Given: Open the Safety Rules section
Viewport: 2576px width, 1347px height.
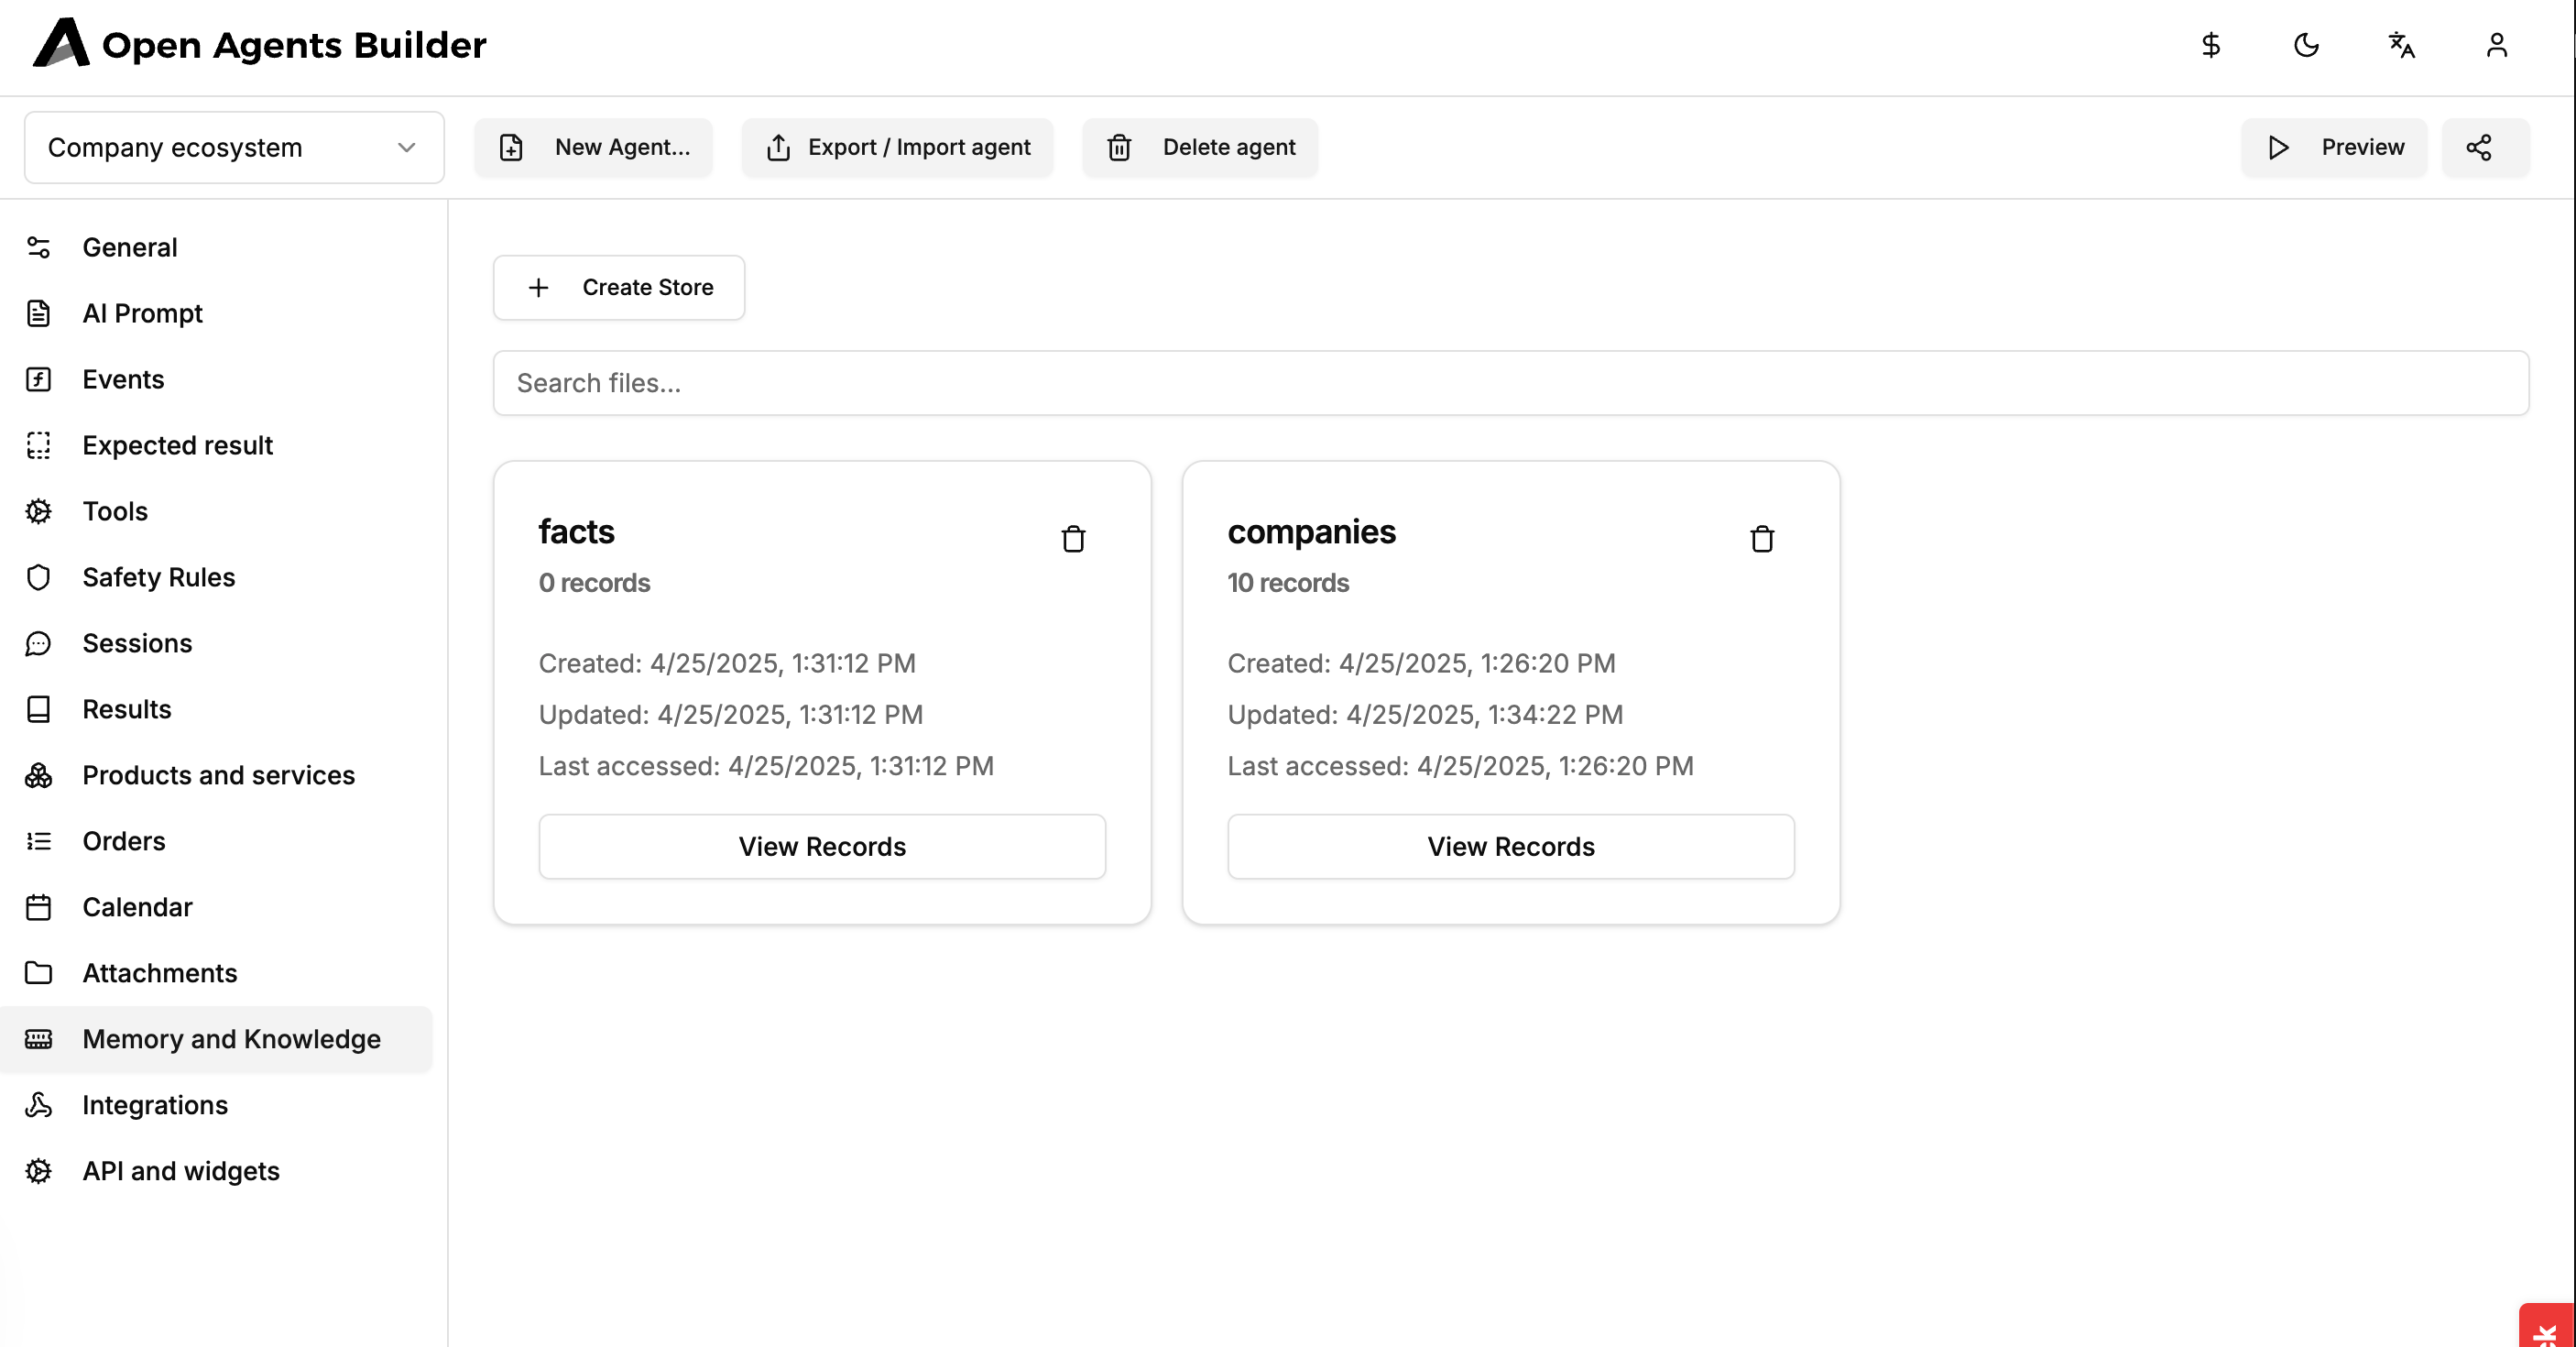Looking at the screenshot, I should pyautogui.click(x=216, y=577).
